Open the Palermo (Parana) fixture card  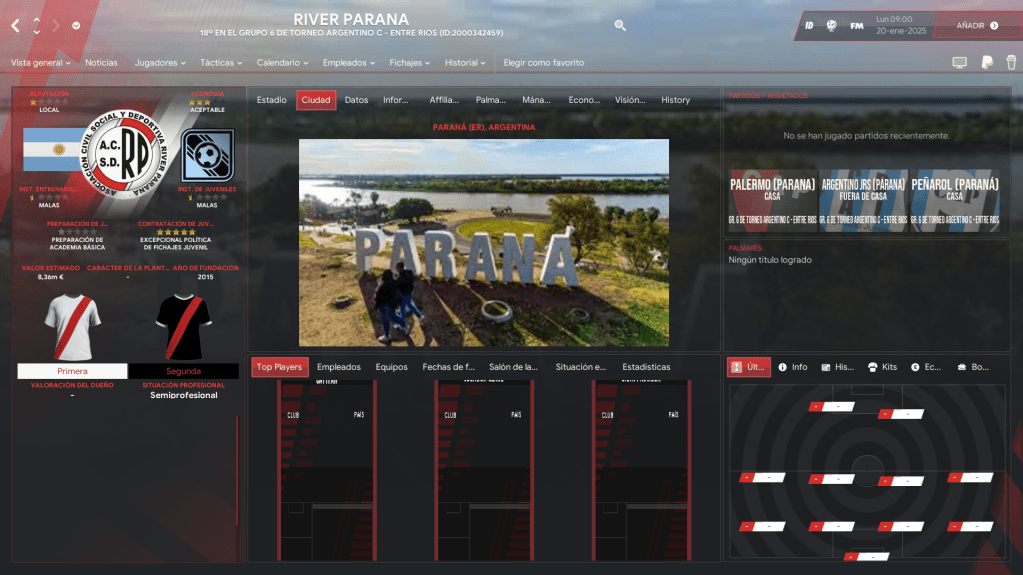click(772, 200)
